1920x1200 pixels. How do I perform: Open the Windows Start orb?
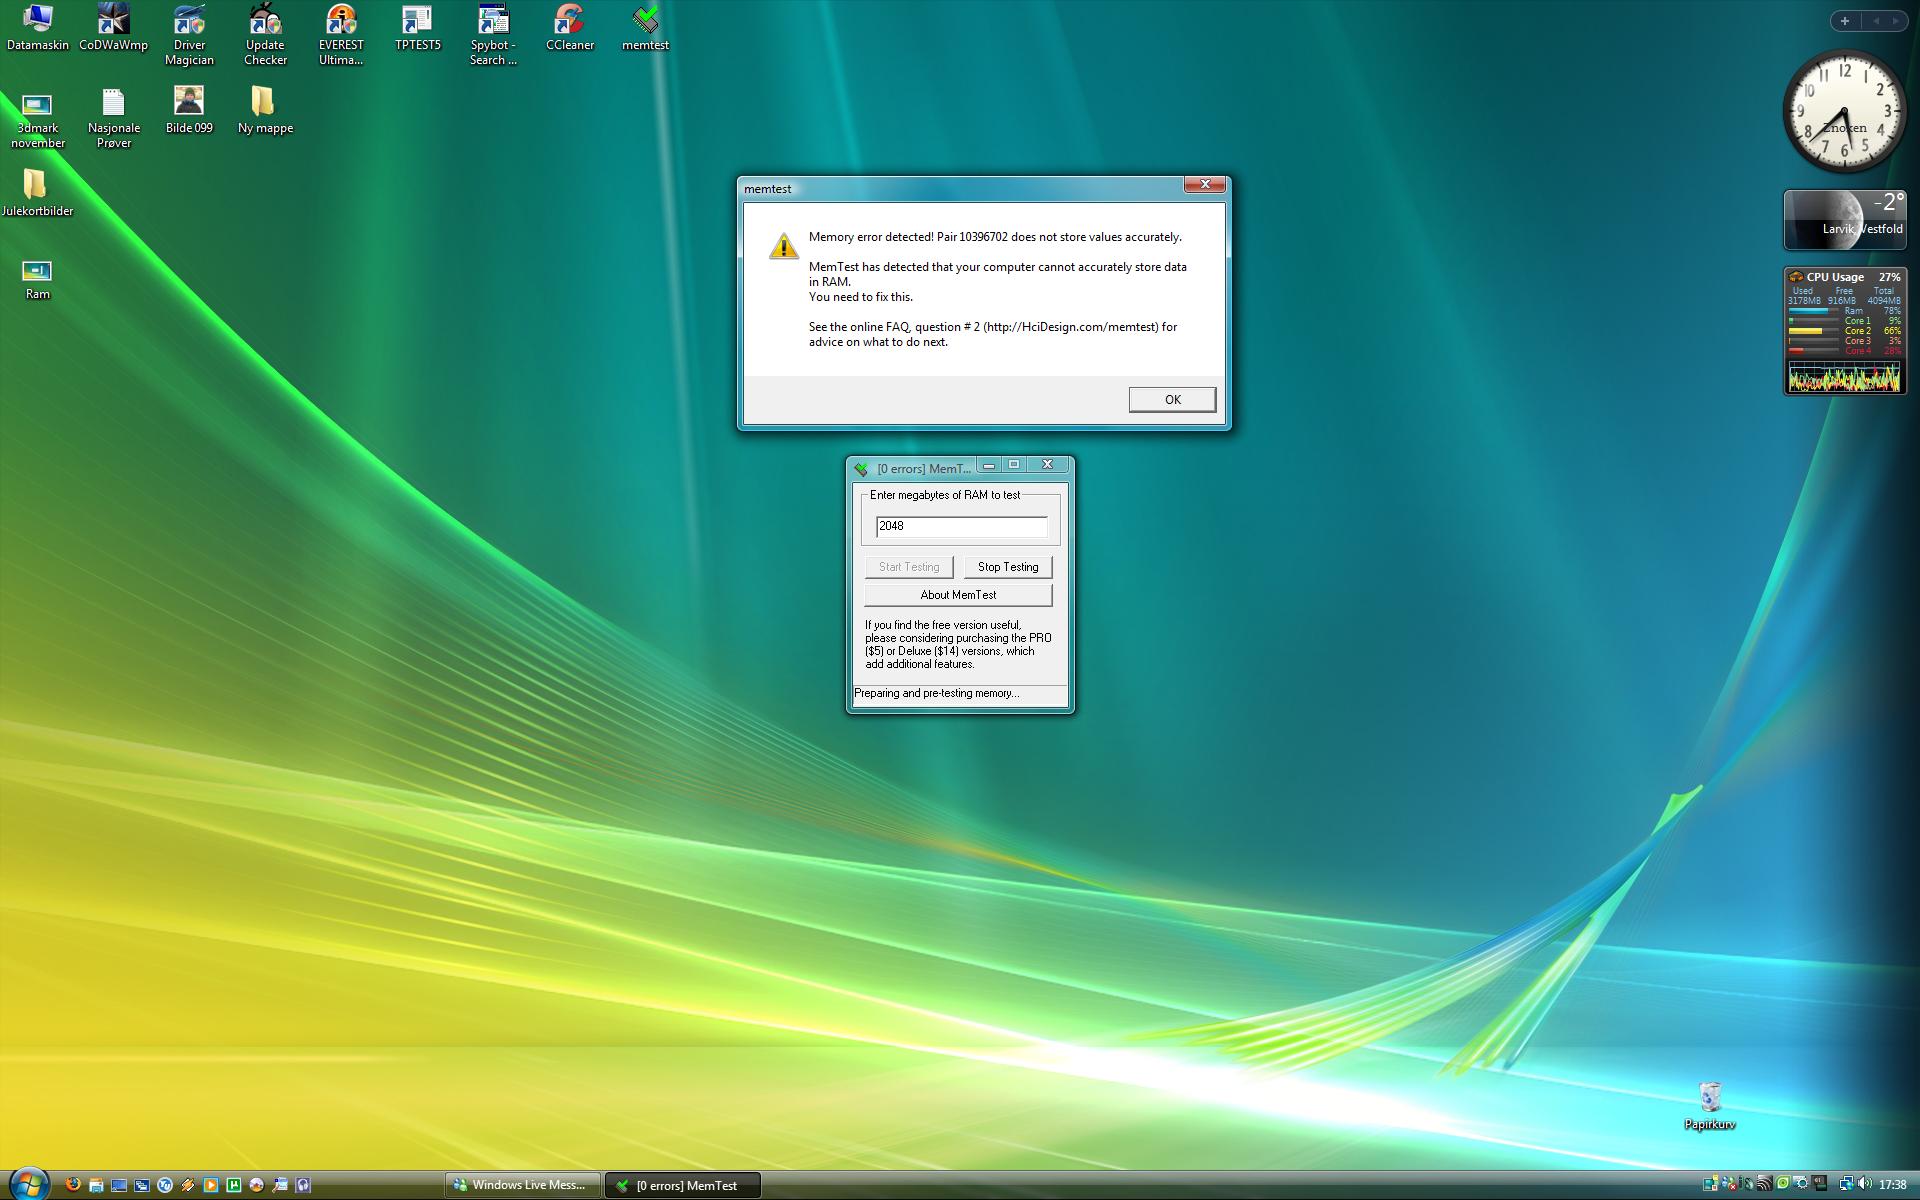(x=29, y=1184)
